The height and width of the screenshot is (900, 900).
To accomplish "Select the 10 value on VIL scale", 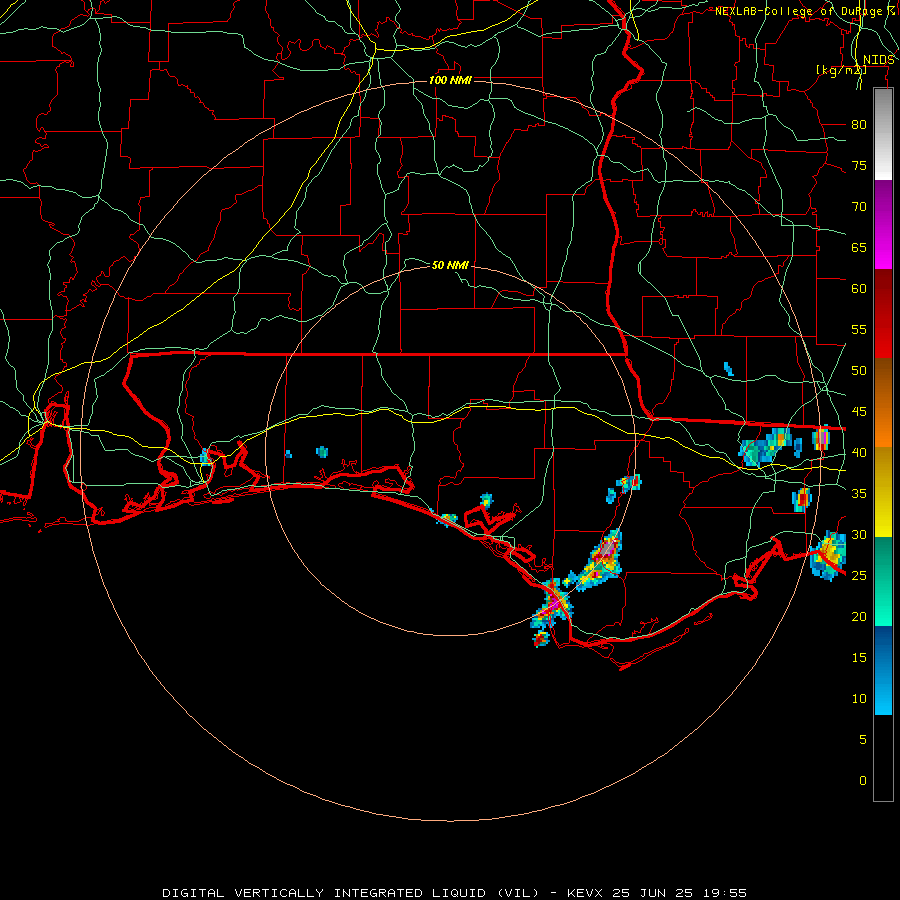I will (x=859, y=699).
